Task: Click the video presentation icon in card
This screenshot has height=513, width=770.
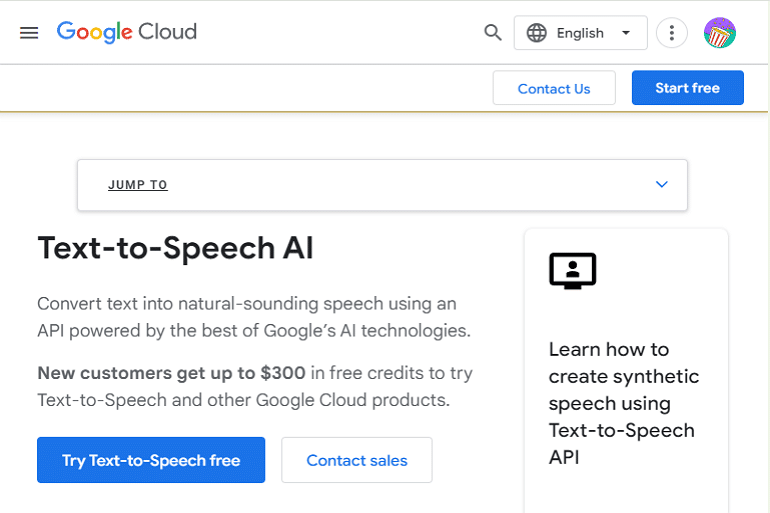Action: pos(572,271)
